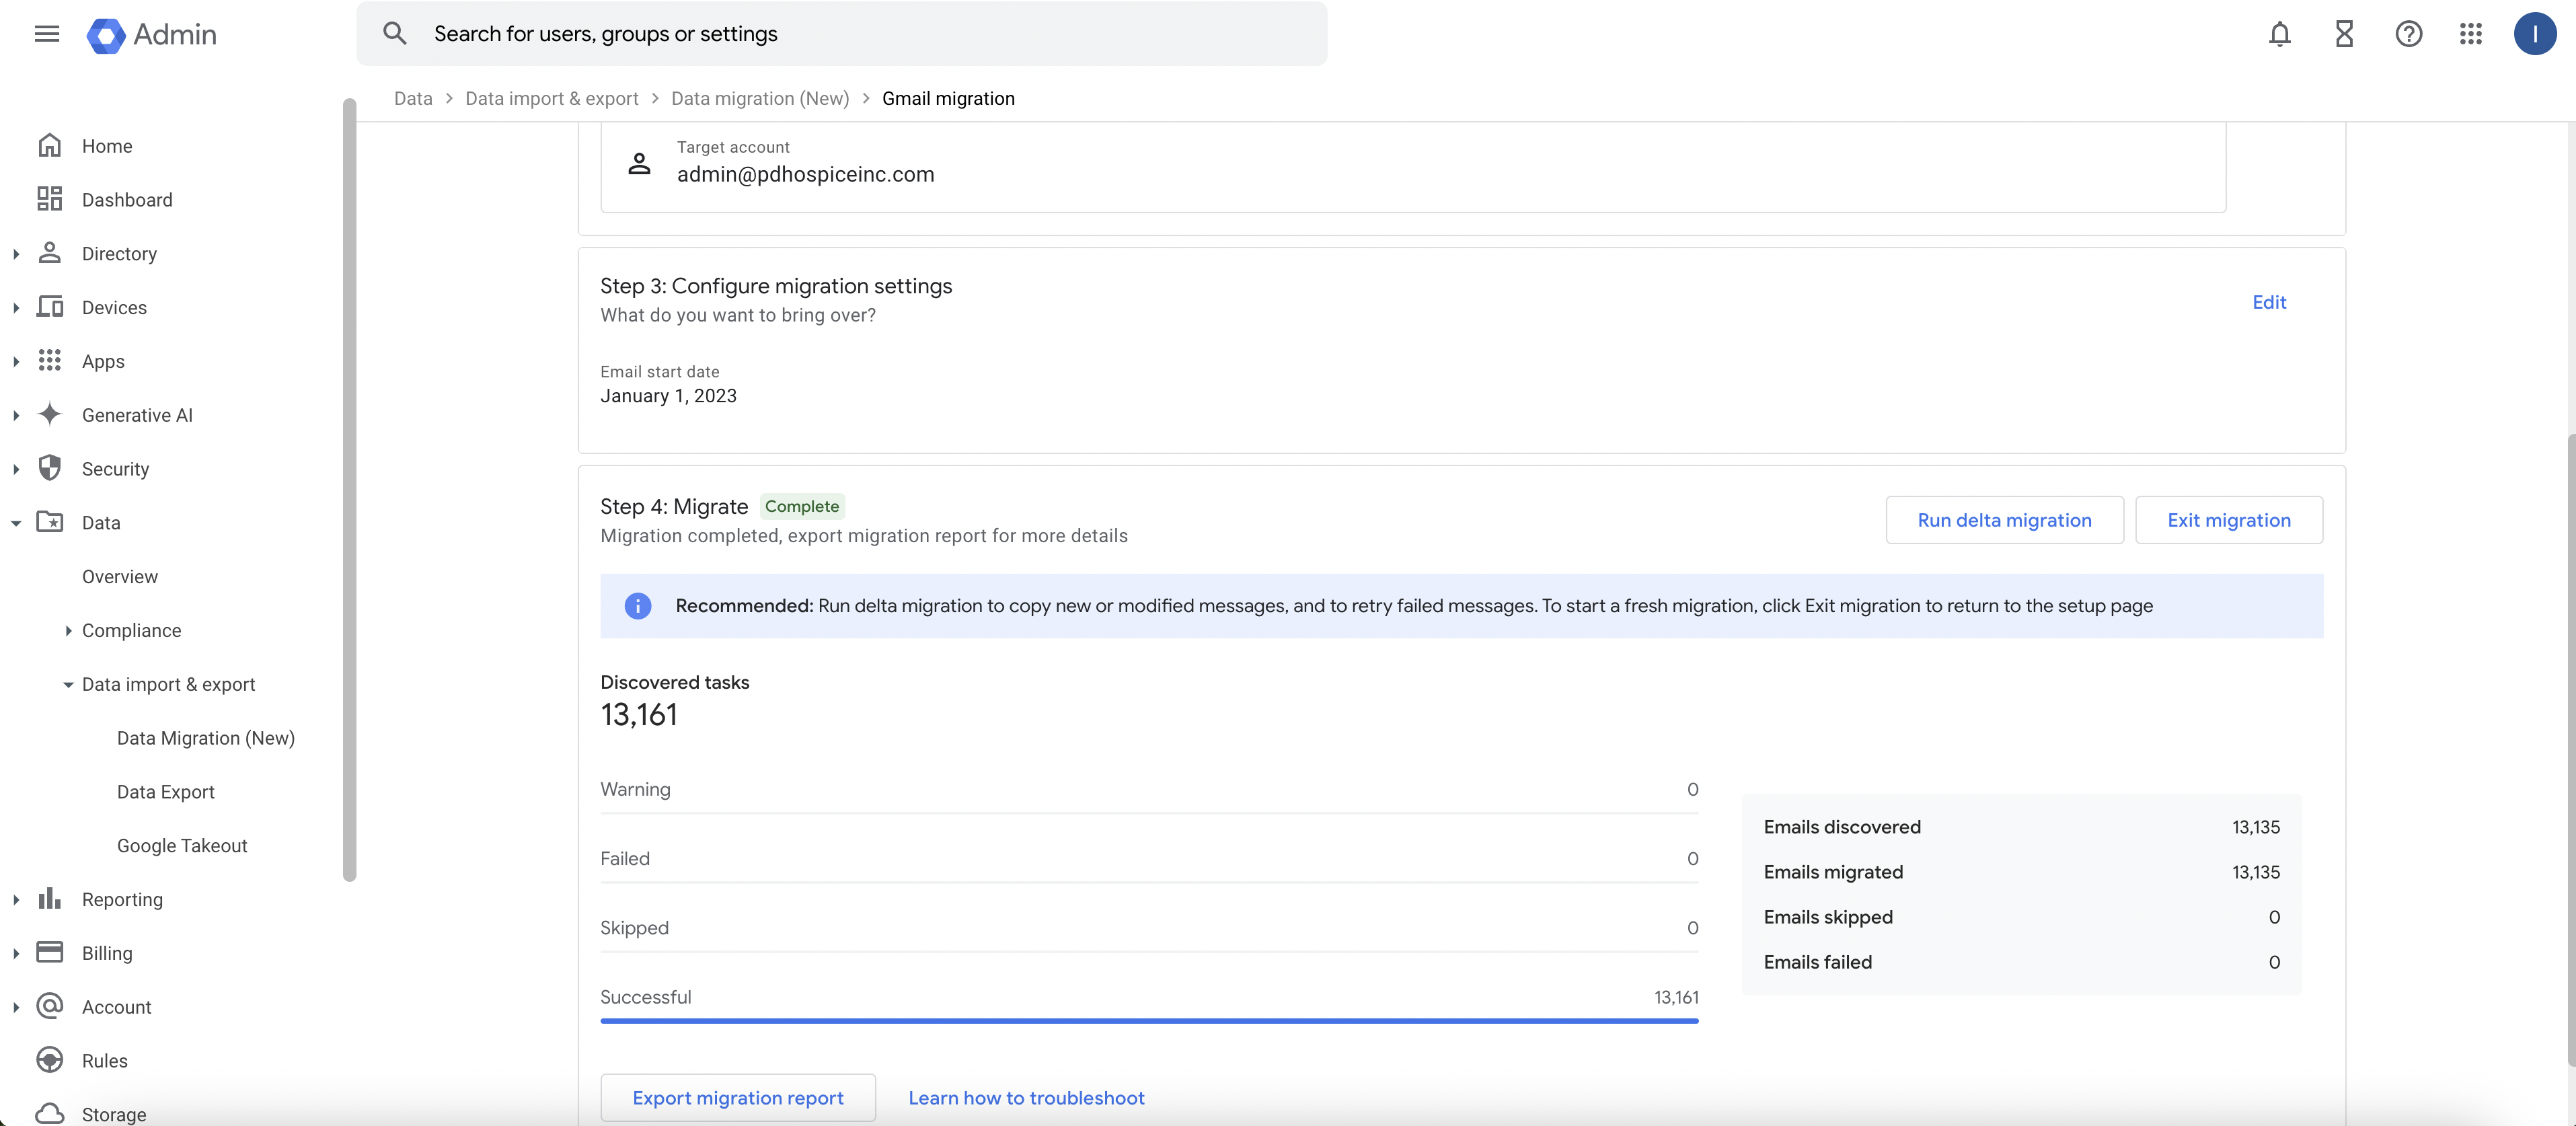Open notifications bell
The image size is (2576, 1126).
click(2279, 34)
